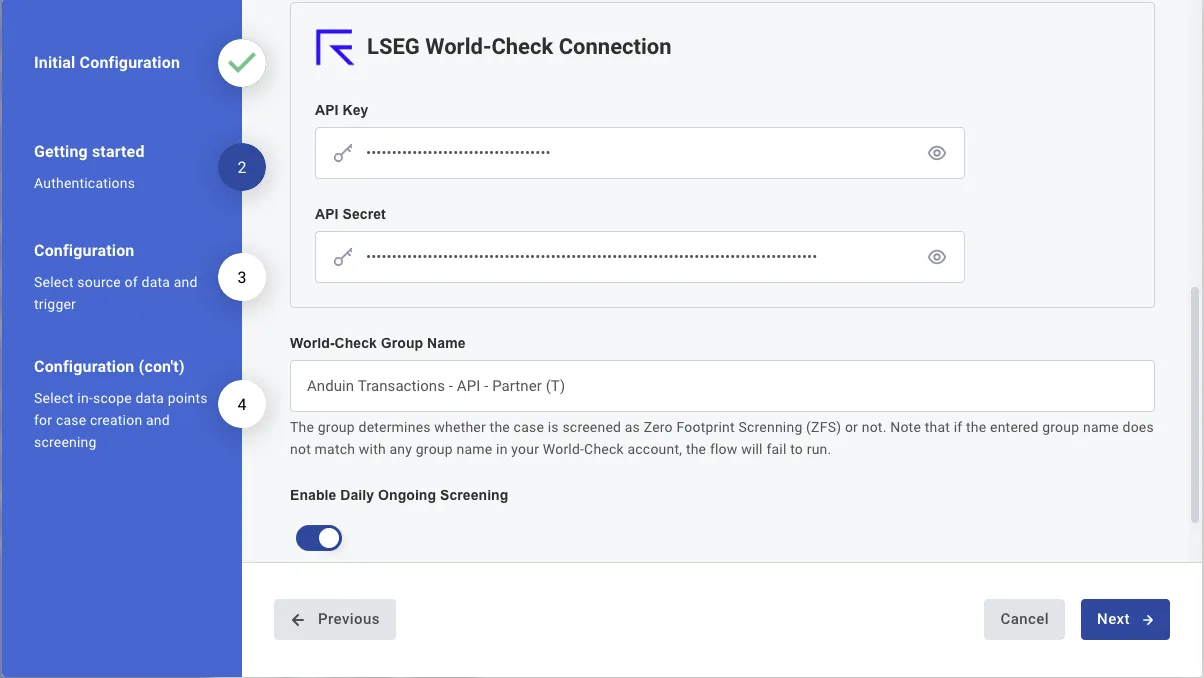Select step 4 circle indicator
The width and height of the screenshot is (1204, 678).
click(242, 405)
